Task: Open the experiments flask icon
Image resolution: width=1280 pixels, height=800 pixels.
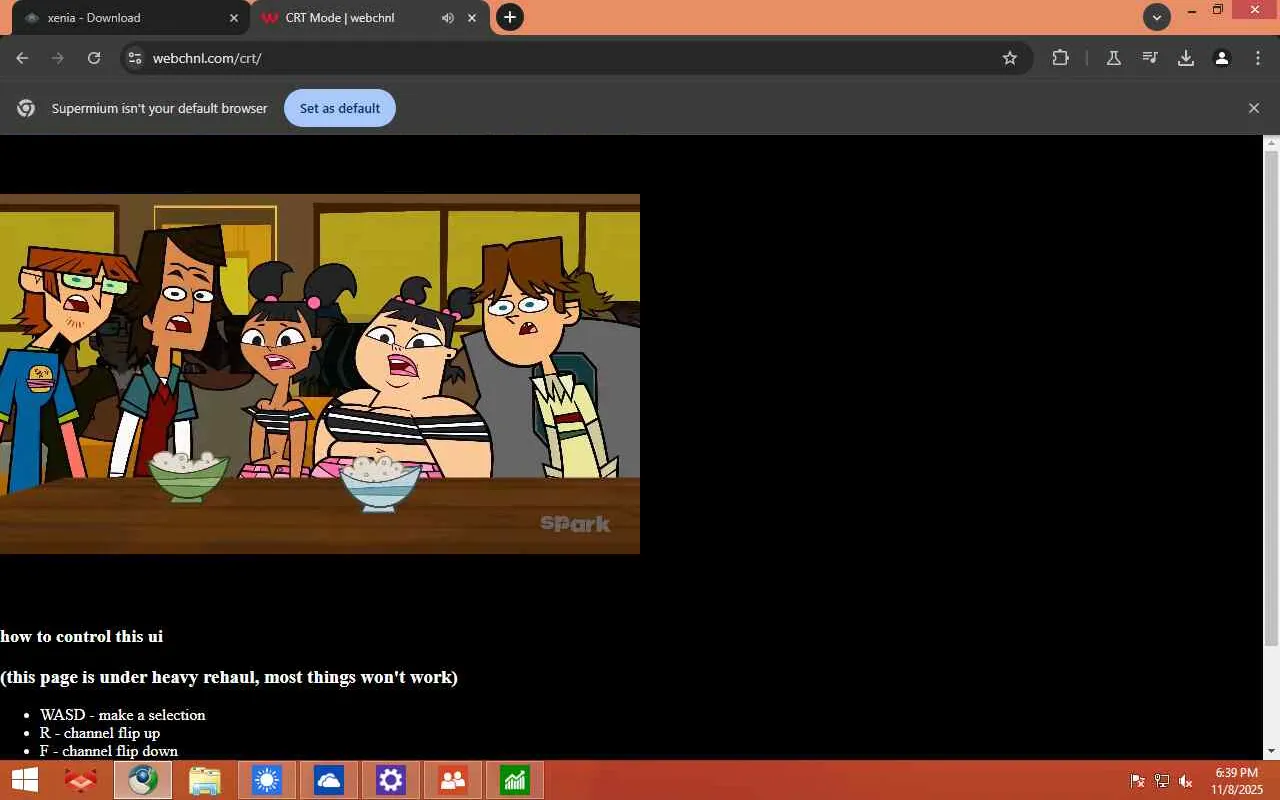Action: (1113, 58)
